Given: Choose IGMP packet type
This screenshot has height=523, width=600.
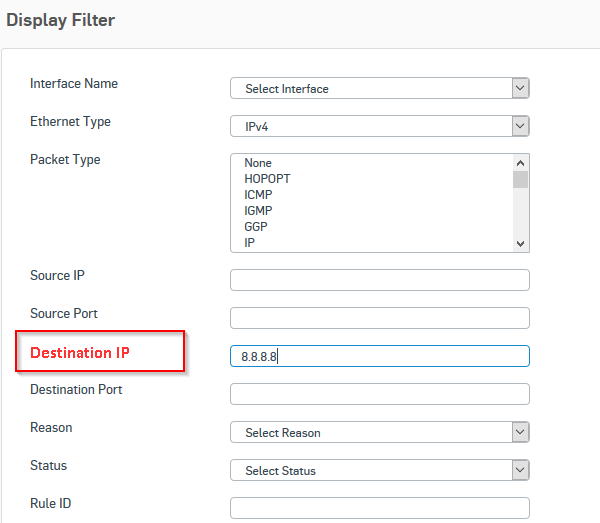Looking at the screenshot, I should [258, 211].
